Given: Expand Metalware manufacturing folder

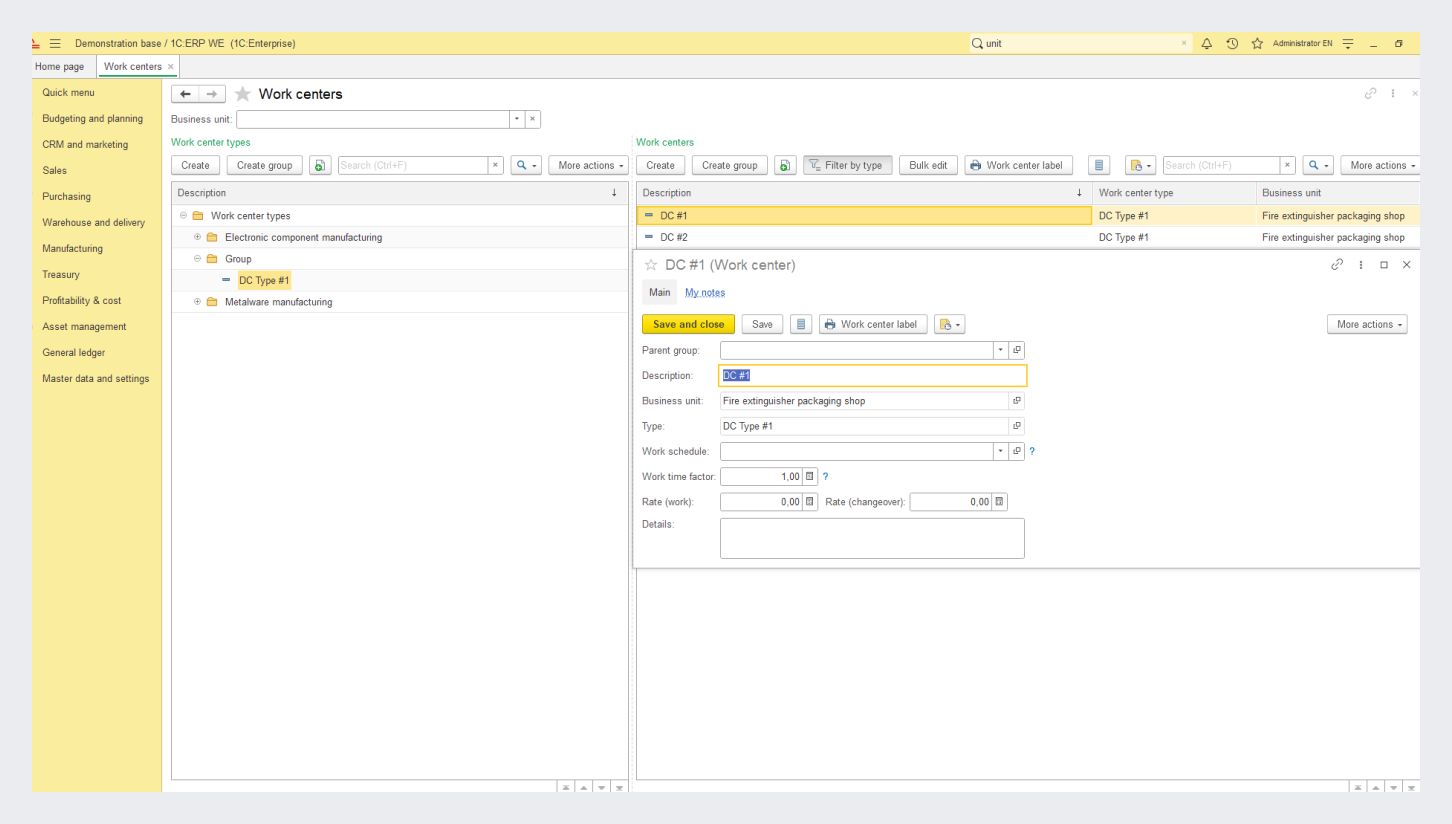Looking at the screenshot, I should tap(198, 302).
